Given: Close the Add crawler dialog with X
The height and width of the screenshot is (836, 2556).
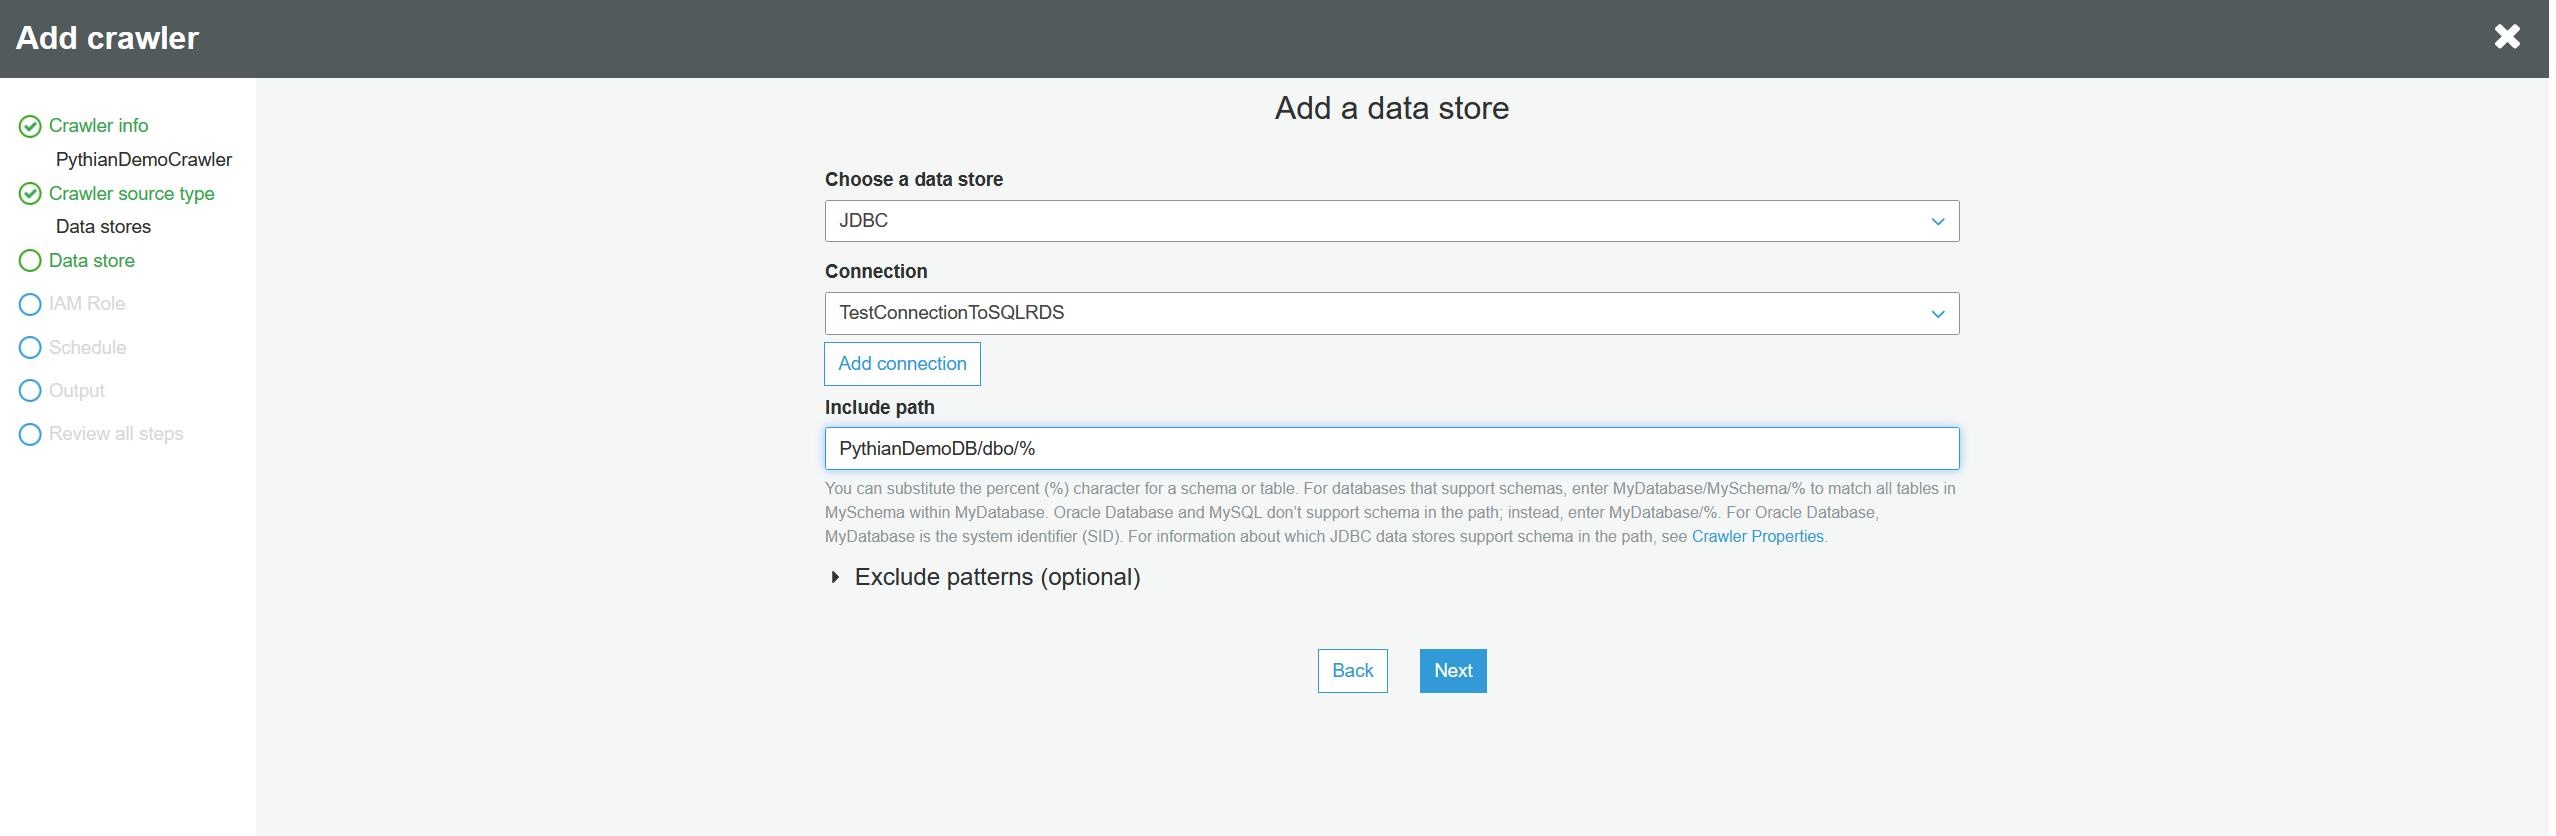Looking at the screenshot, I should point(2506,37).
